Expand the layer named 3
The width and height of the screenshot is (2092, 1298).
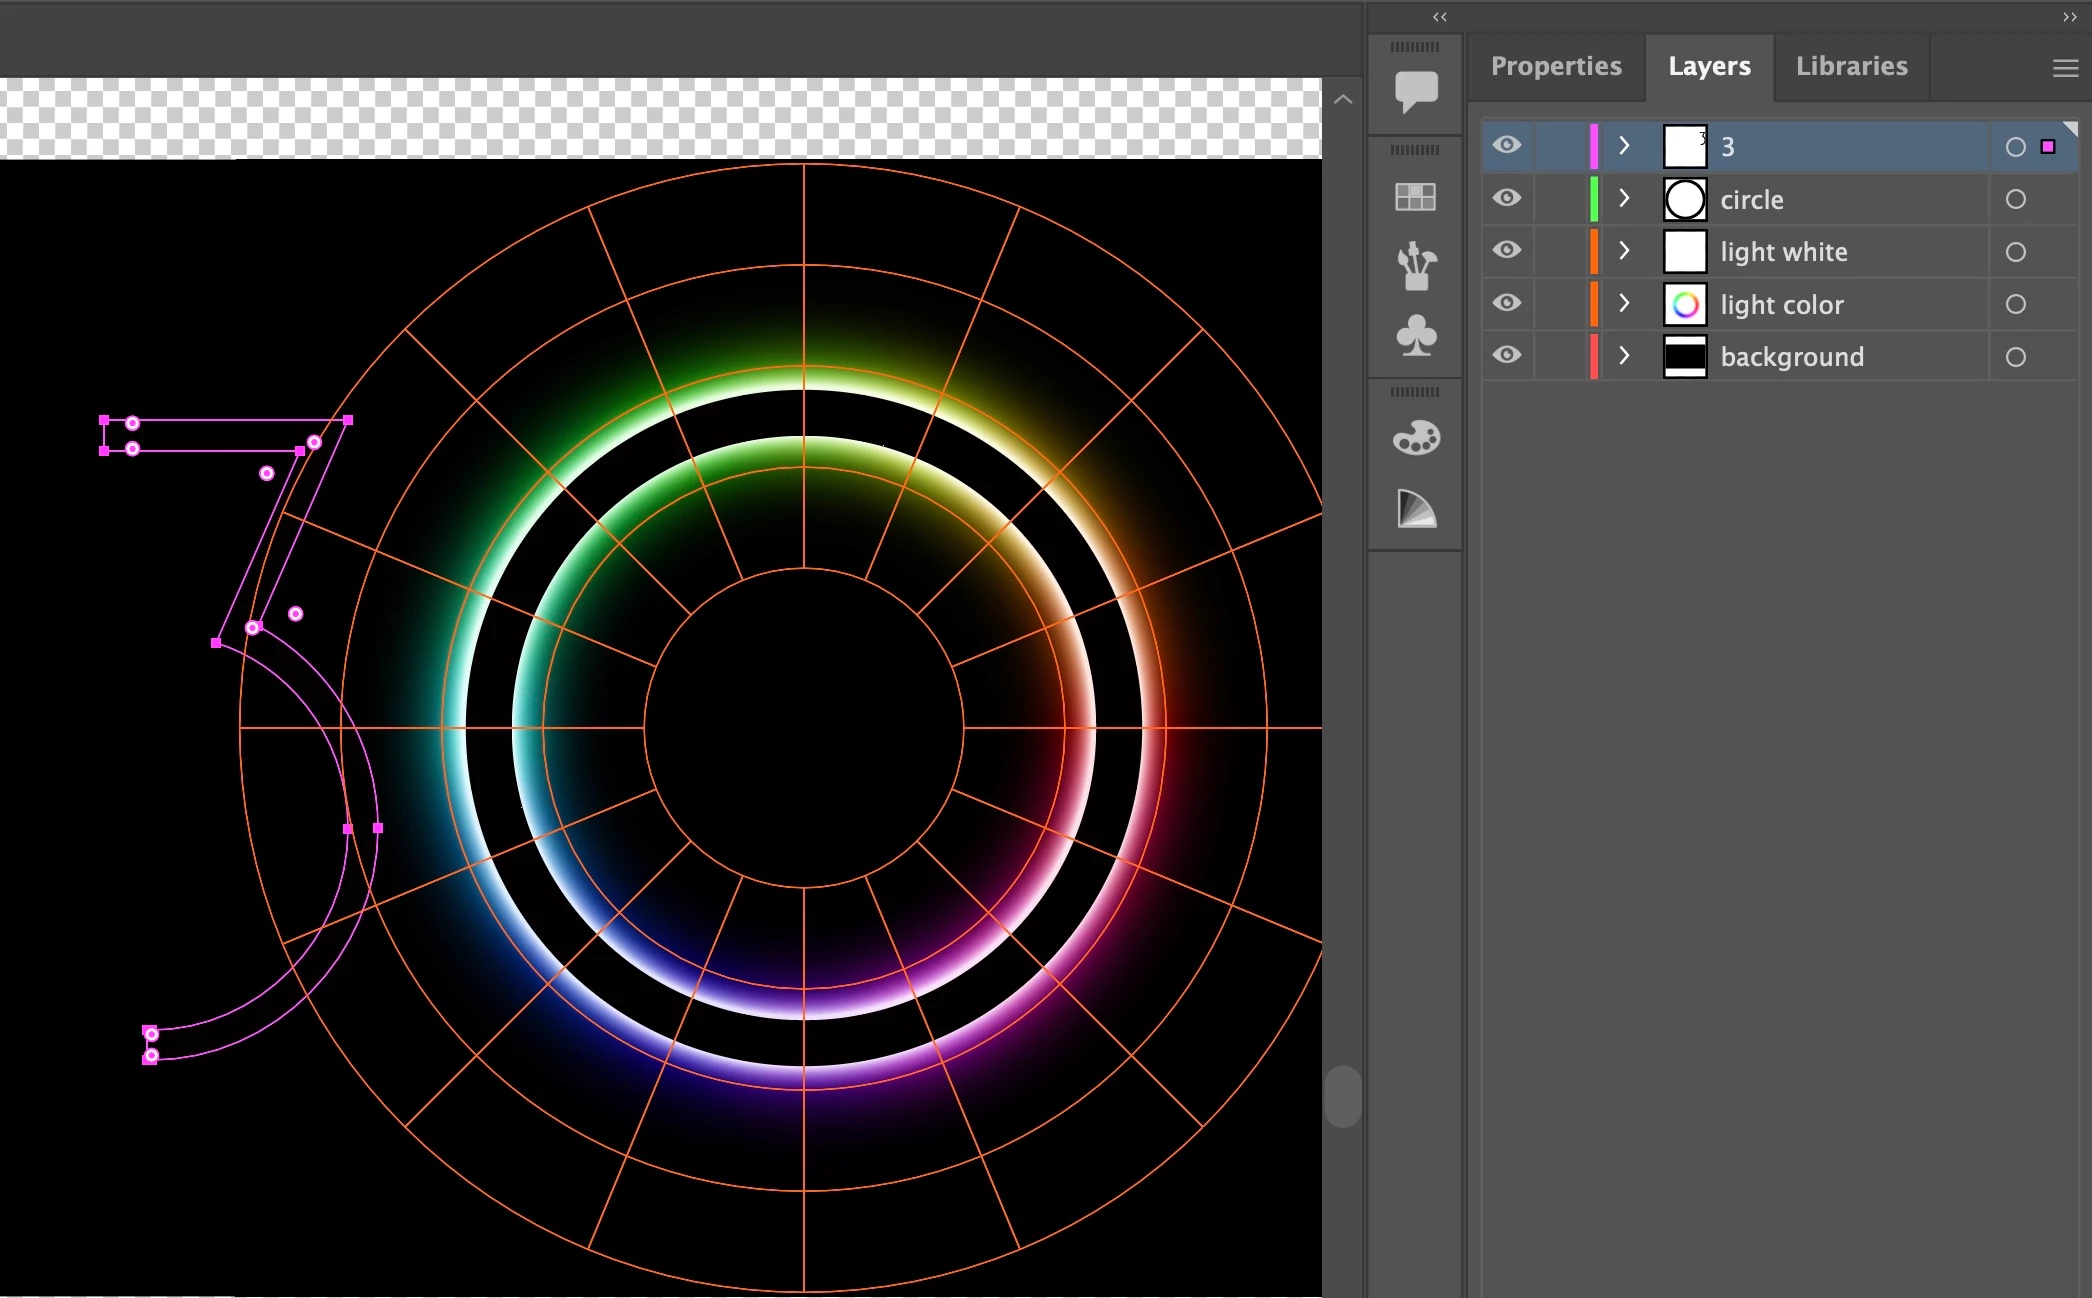coord(1624,146)
